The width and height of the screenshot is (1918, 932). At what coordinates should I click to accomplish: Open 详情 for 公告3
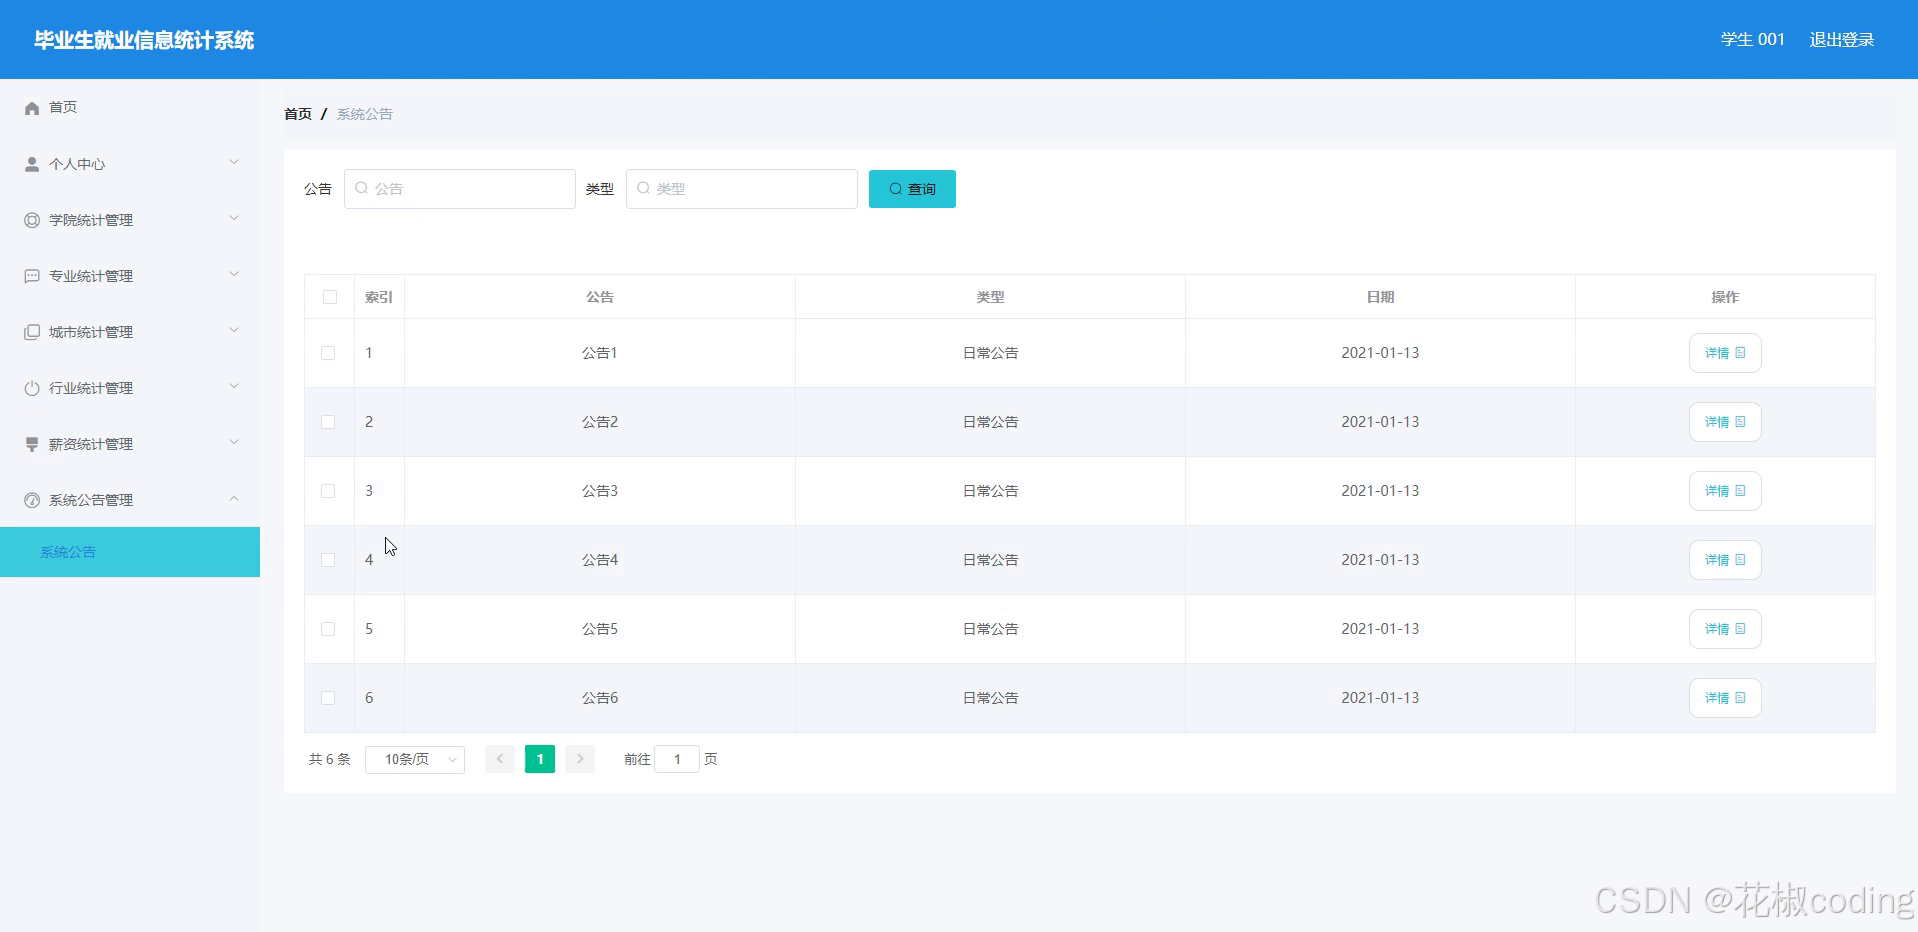1725,491
